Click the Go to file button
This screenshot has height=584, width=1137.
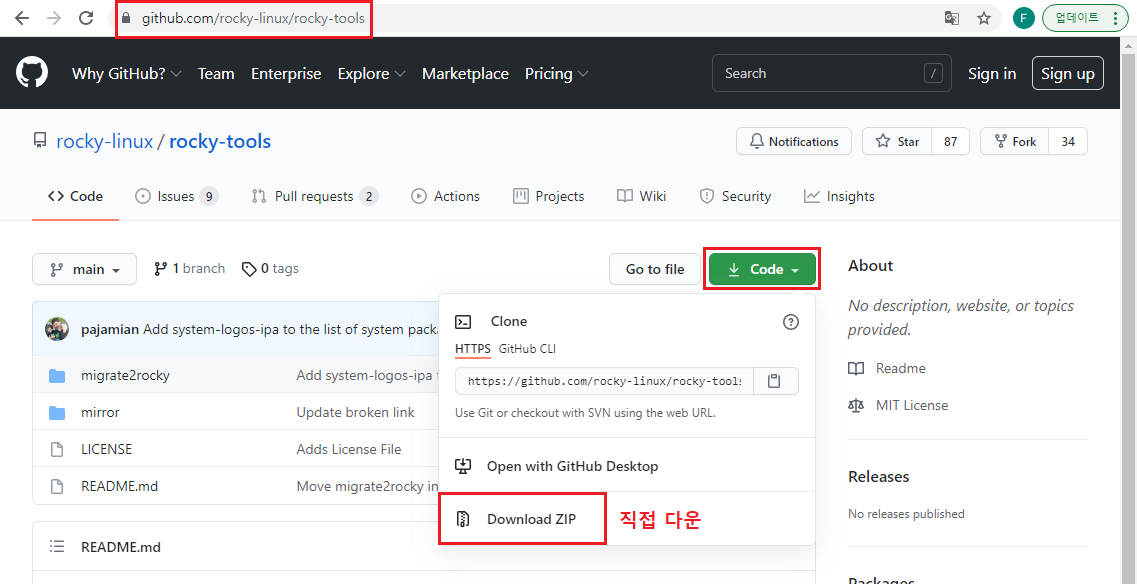pos(655,269)
